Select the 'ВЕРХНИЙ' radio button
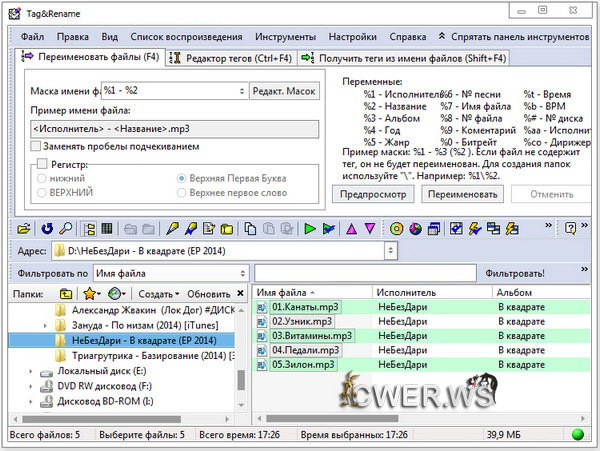Image resolution: width=600 pixels, height=451 pixels. click(42, 191)
